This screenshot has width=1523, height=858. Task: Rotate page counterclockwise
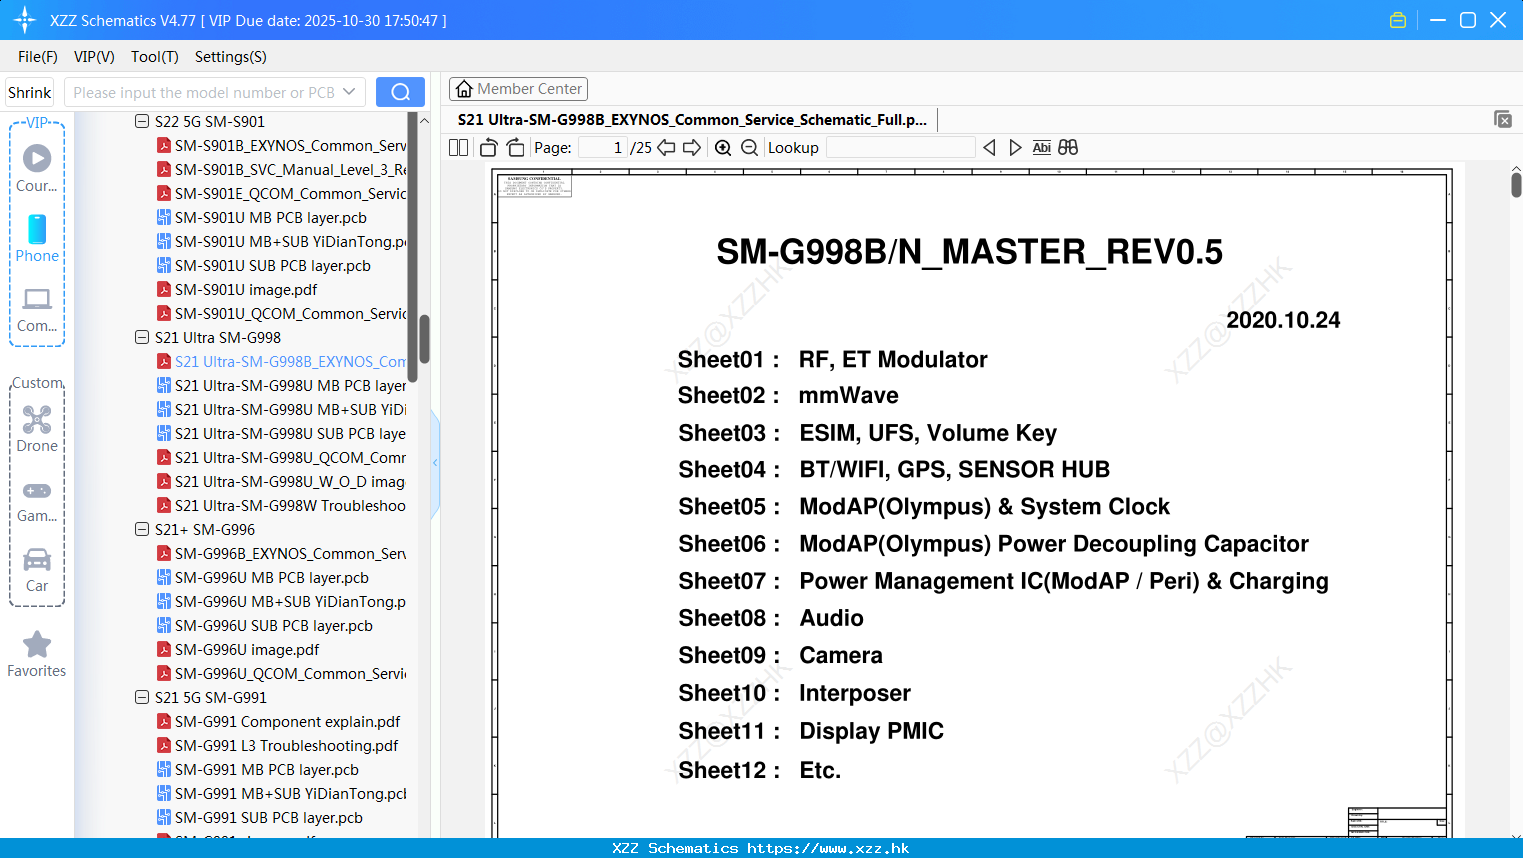point(489,148)
